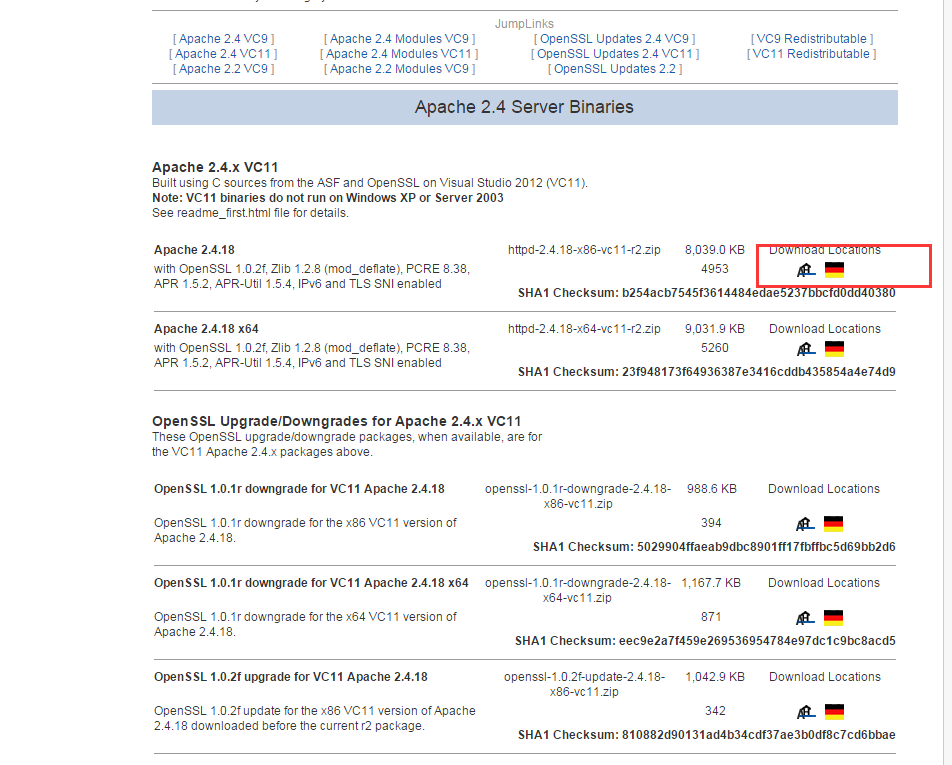Click German flag for openssl-1.0.1r-downgrade x64 package
The image size is (952, 765).
point(833,617)
